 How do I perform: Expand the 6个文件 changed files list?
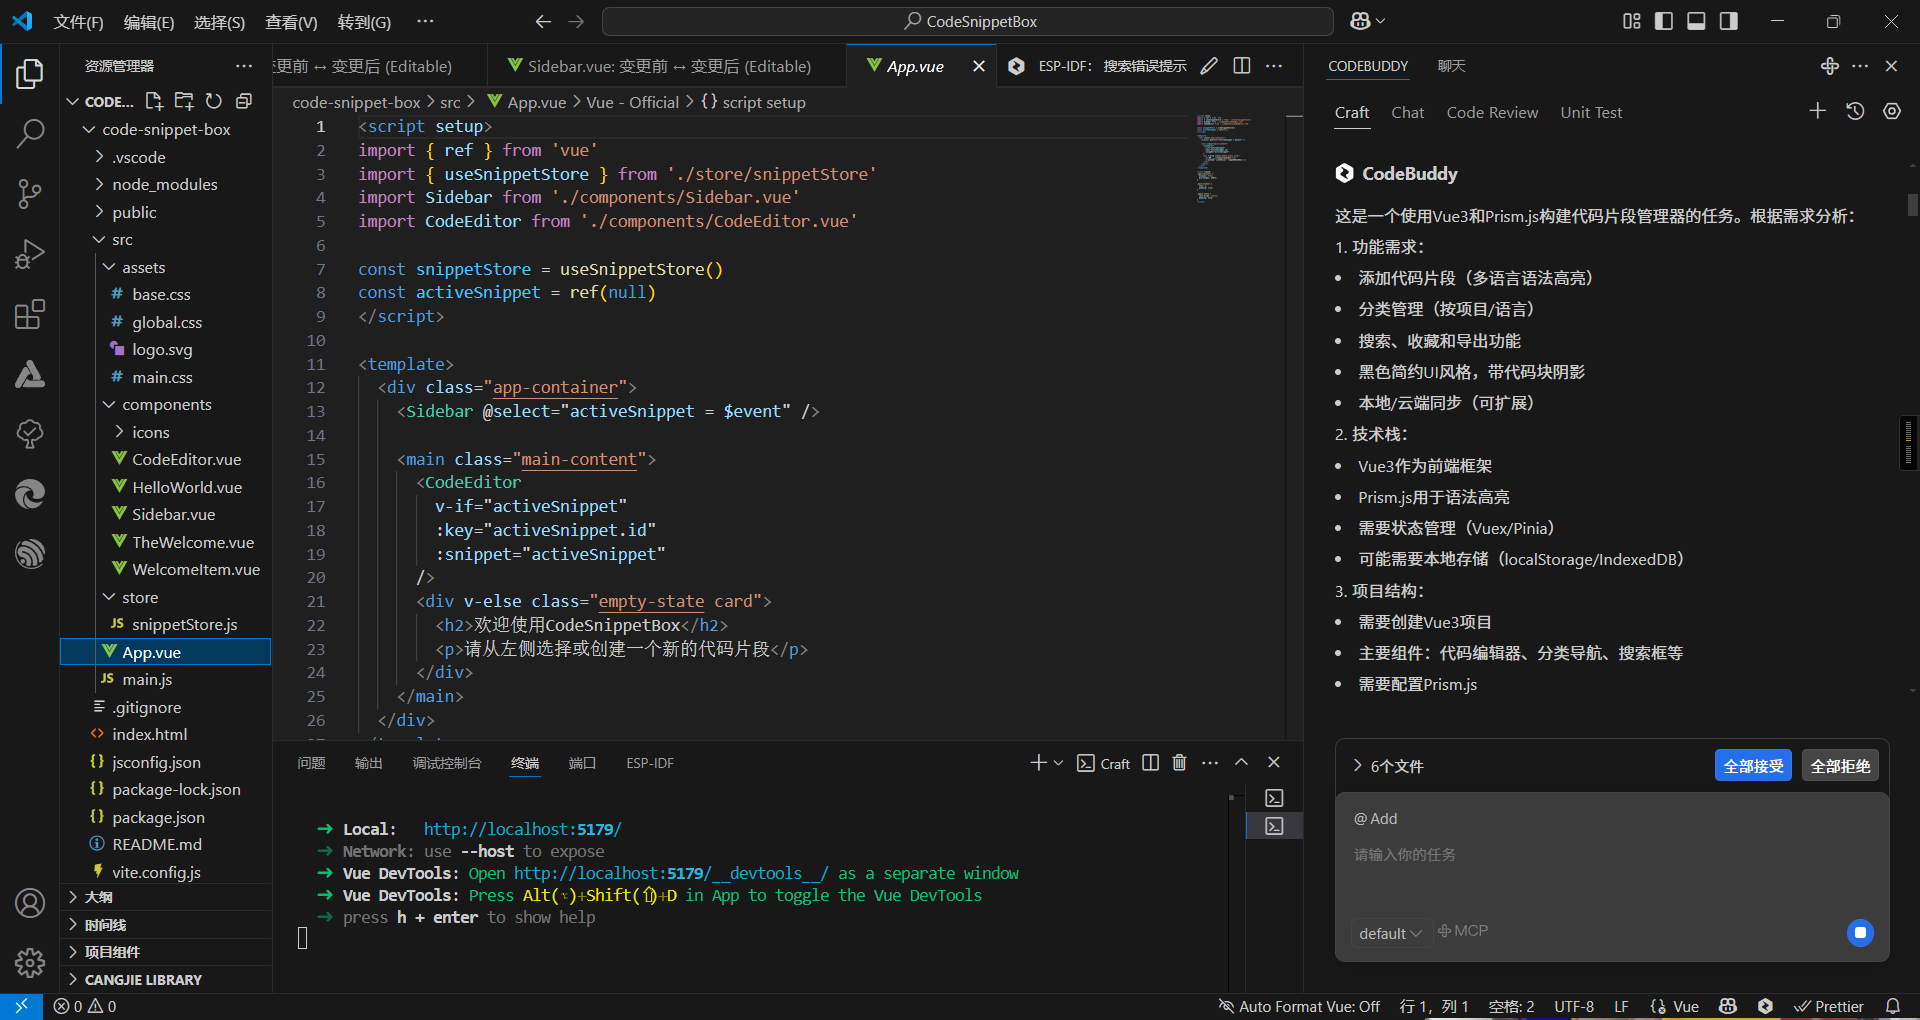point(1389,766)
